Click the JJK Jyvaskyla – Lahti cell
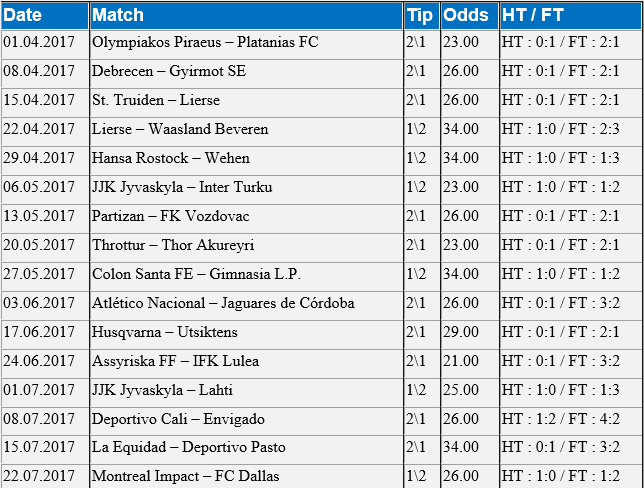The width and height of the screenshot is (644, 488). pyautogui.click(x=246, y=392)
